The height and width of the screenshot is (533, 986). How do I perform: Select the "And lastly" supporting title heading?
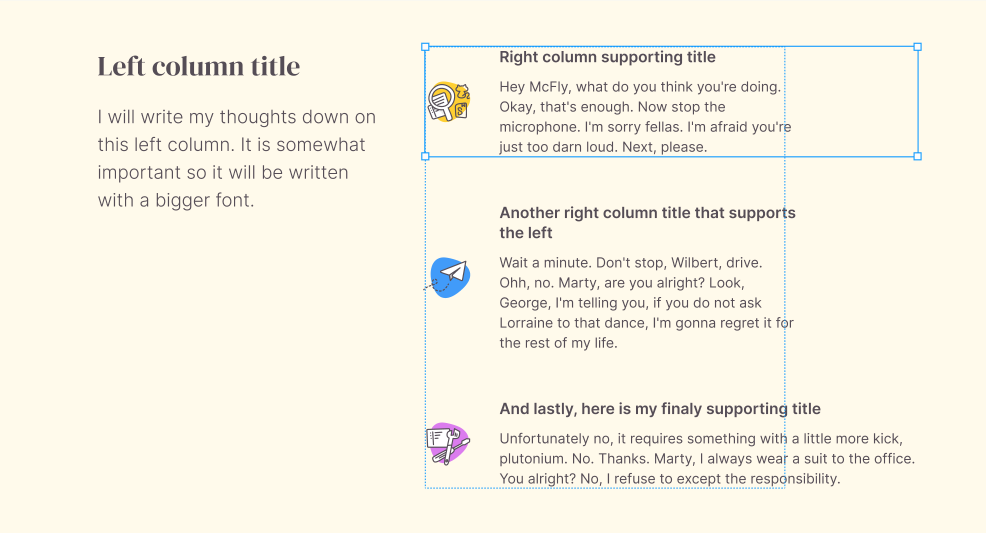coord(660,409)
